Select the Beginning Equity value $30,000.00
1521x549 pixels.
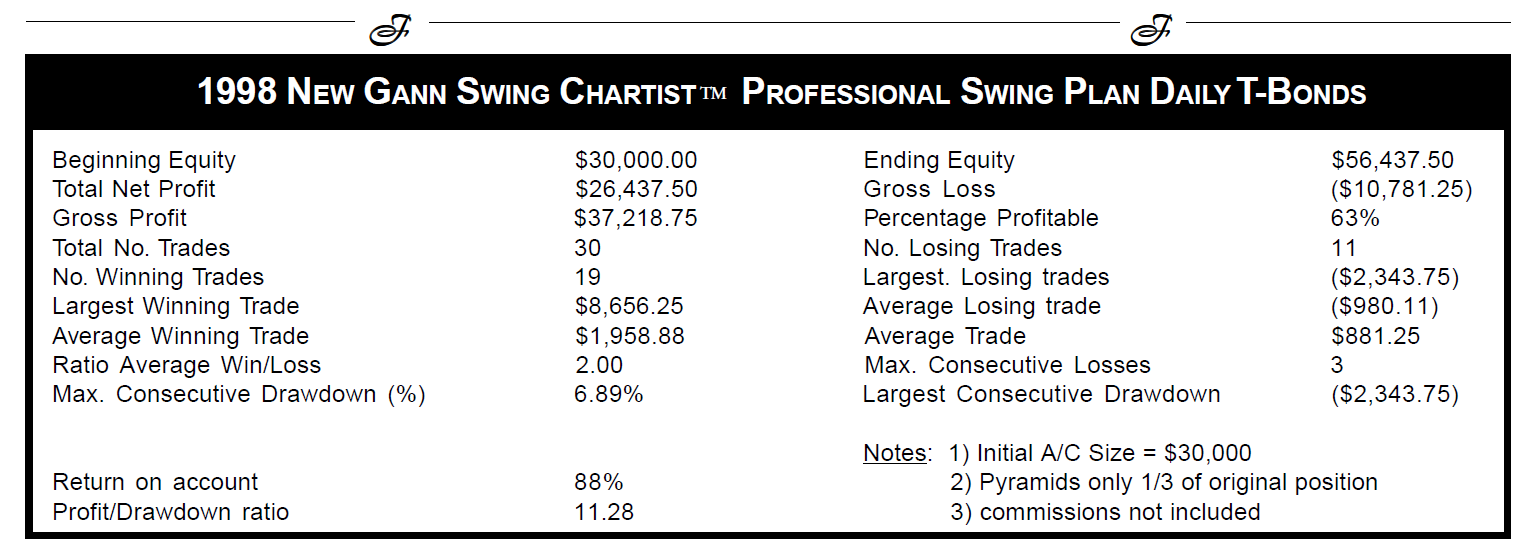(636, 160)
